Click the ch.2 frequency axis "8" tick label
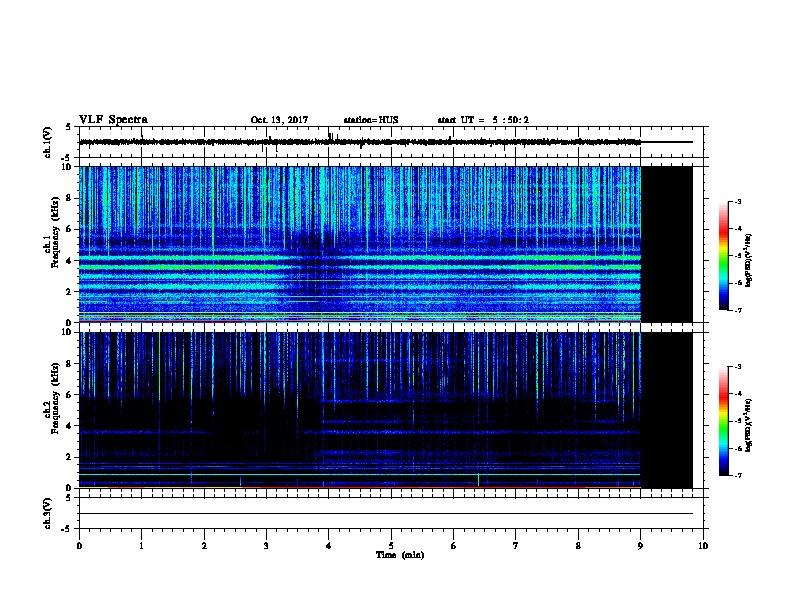 (x=69, y=364)
